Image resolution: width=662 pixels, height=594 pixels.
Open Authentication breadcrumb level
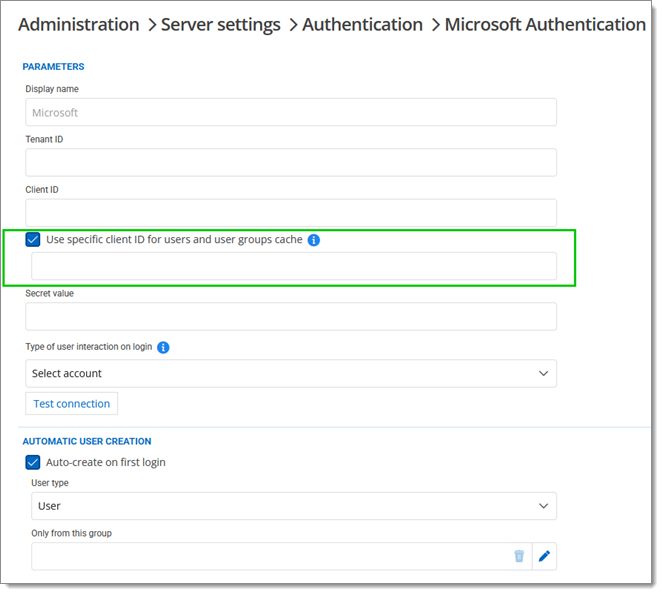pos(362,24)
